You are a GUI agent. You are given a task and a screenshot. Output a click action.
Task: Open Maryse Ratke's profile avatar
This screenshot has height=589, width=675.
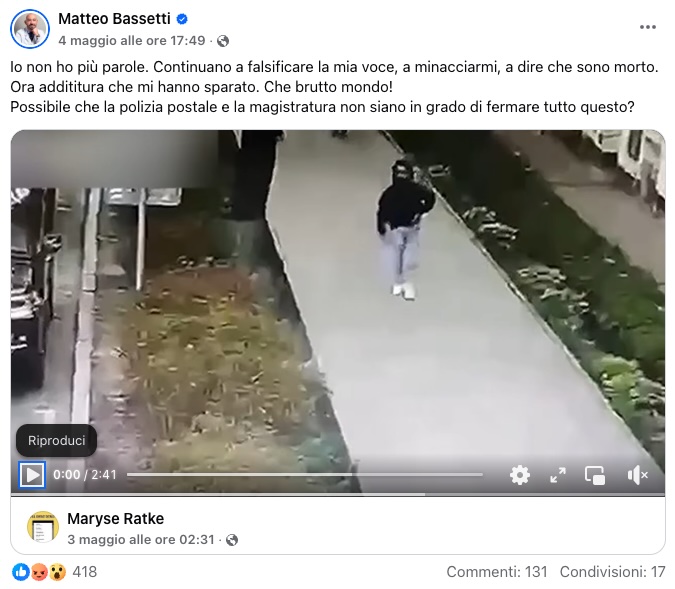tap(43, 527)
